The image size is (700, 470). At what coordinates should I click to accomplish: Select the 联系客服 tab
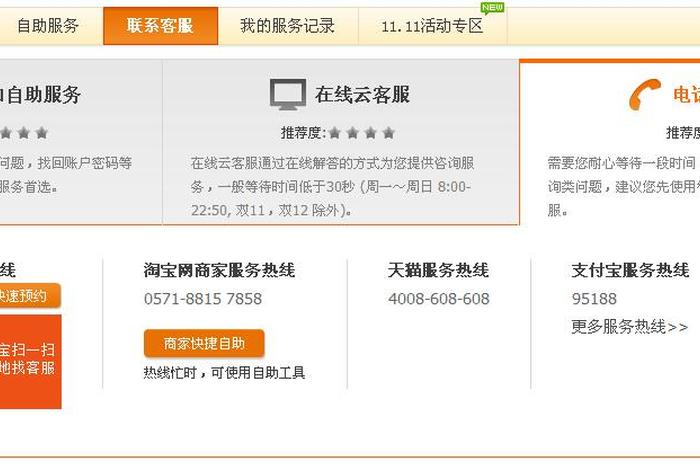161,26
